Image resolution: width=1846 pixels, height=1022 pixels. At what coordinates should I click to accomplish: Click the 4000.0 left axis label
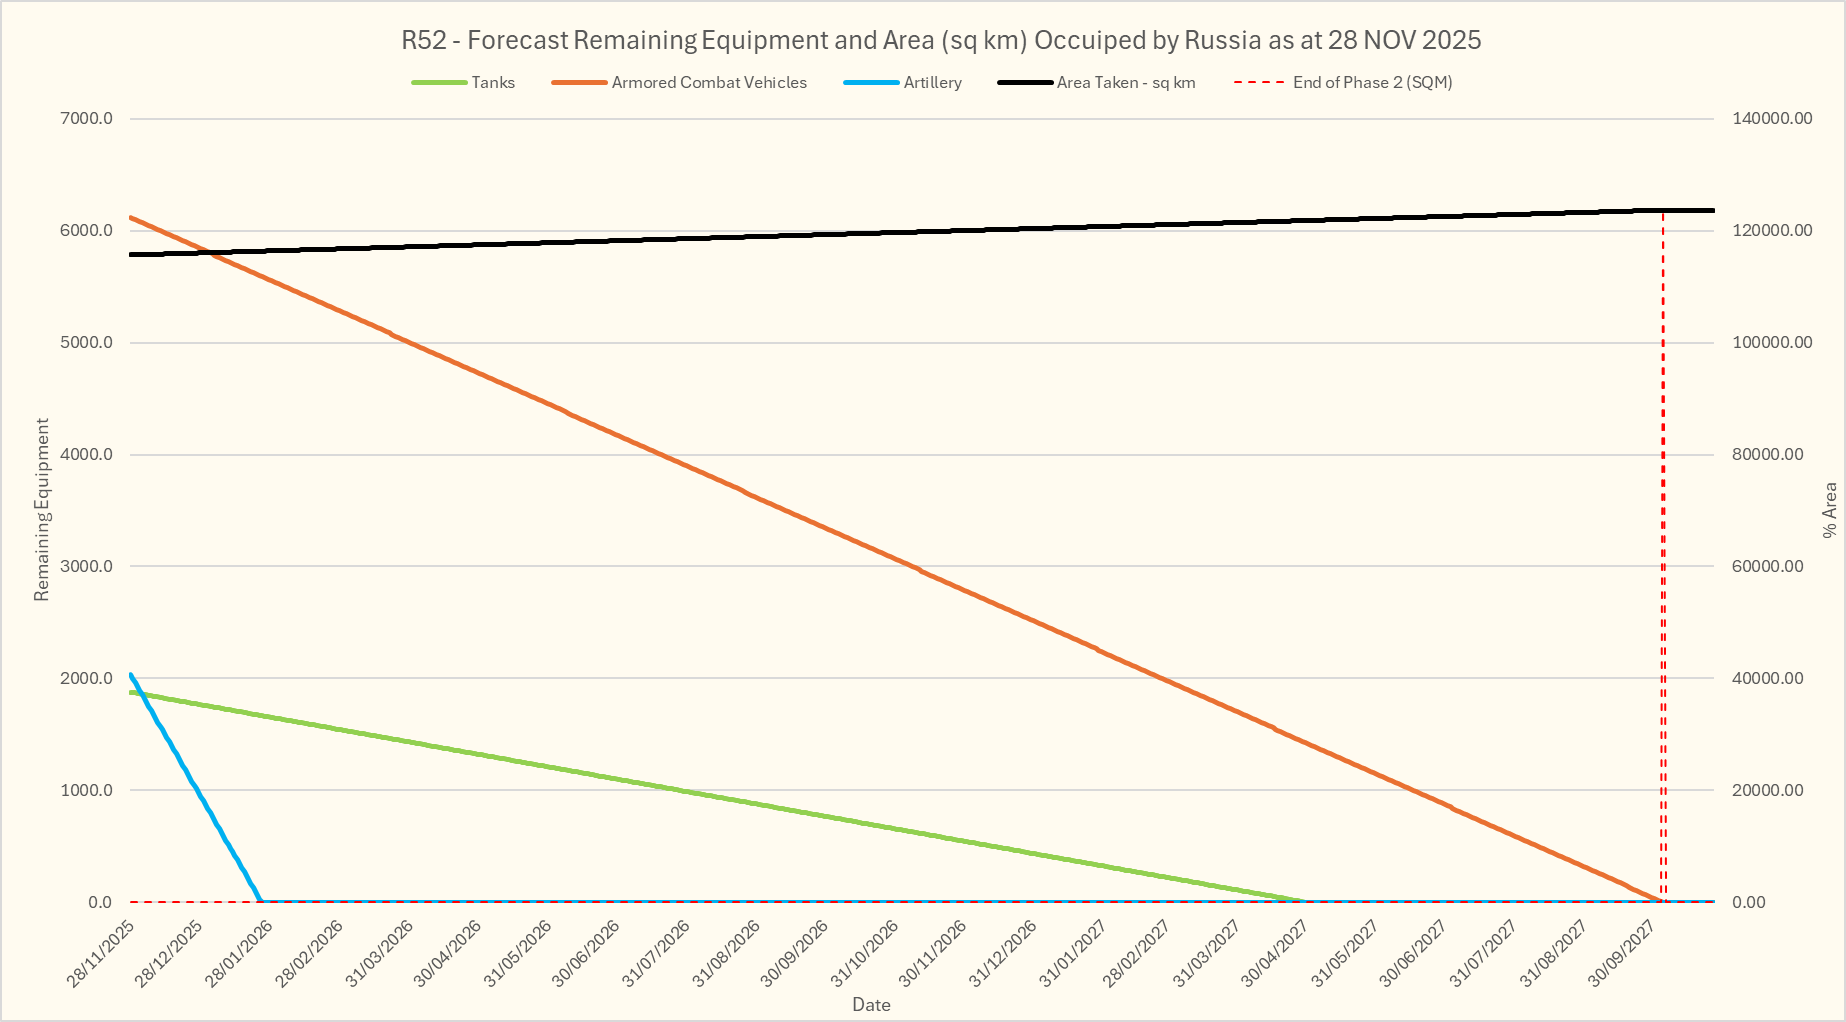click(86, 454)
